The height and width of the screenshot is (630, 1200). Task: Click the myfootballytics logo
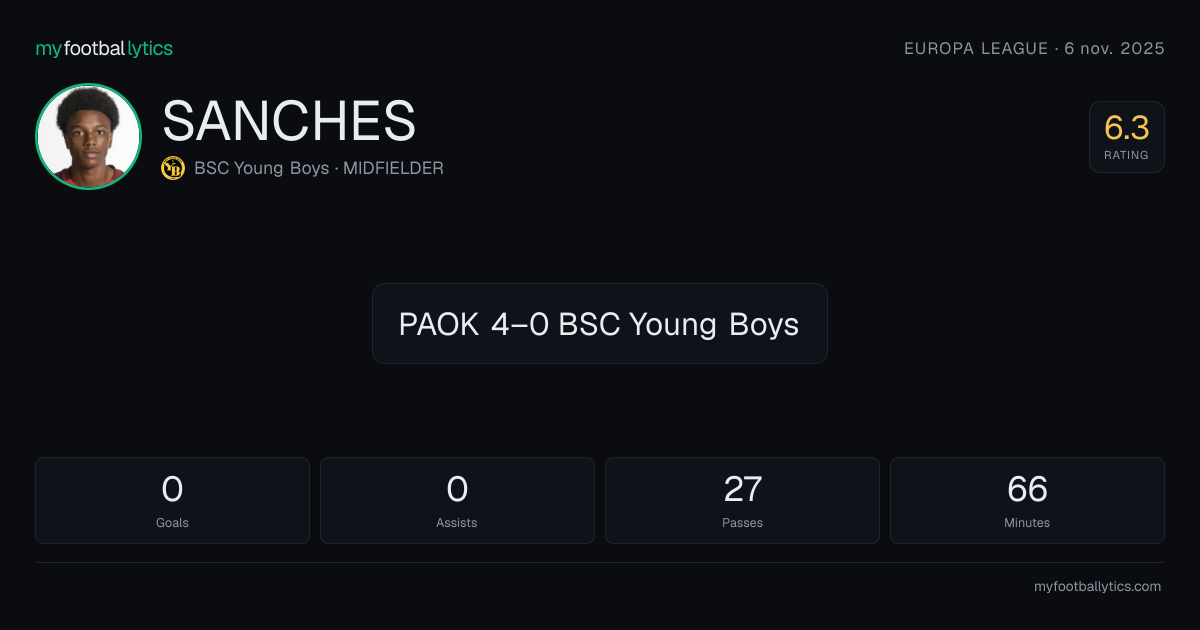point(104,48)
